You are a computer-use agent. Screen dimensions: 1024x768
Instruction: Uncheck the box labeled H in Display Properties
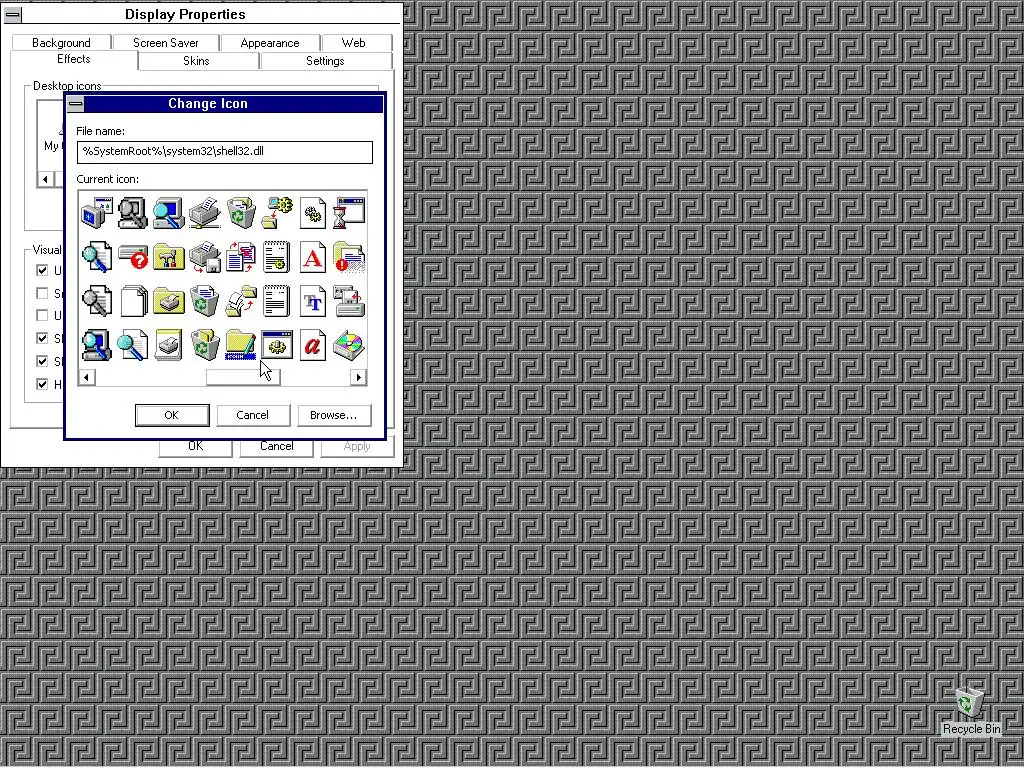pyautogui.click(x=42, y=384)
